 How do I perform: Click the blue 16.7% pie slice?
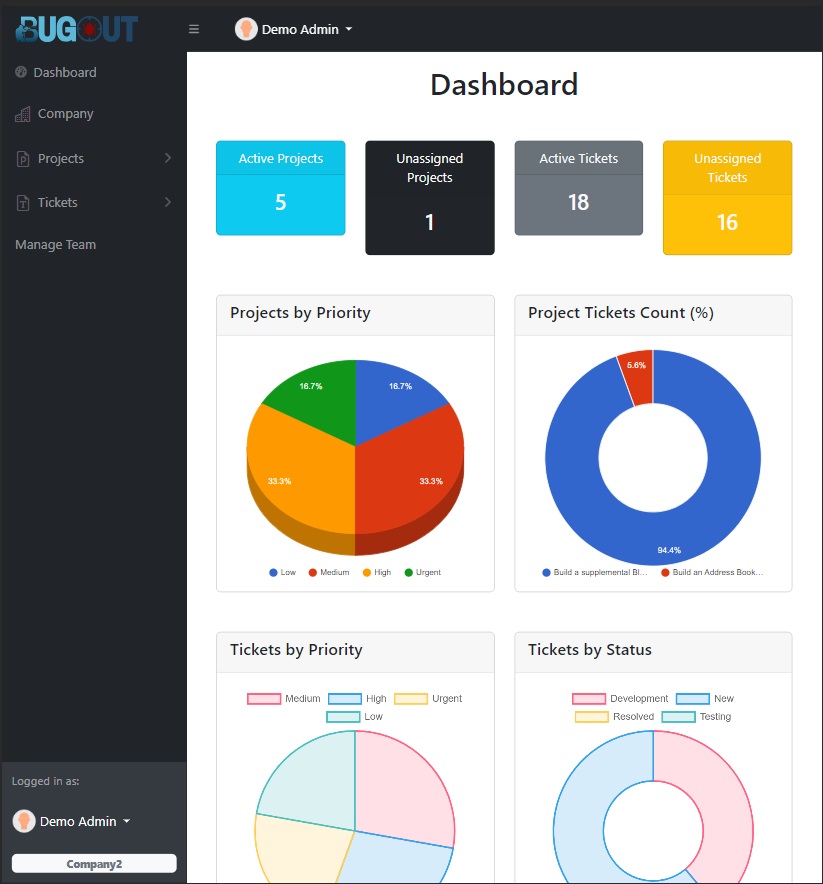(393, 401)
